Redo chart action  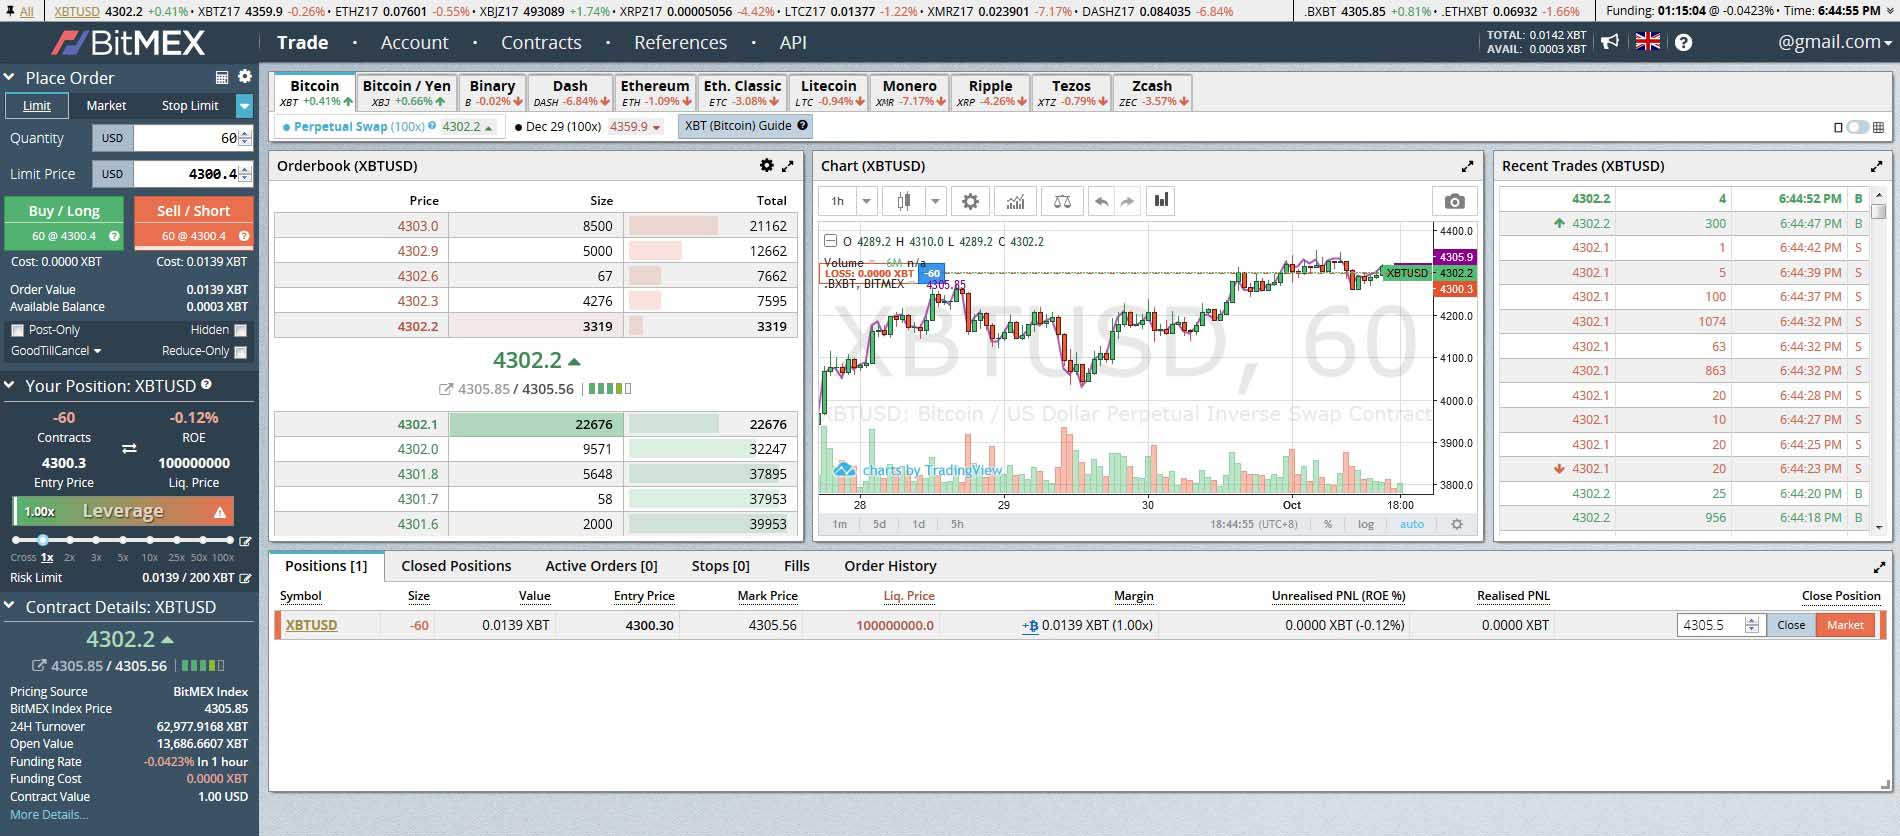coord(1127,201)
